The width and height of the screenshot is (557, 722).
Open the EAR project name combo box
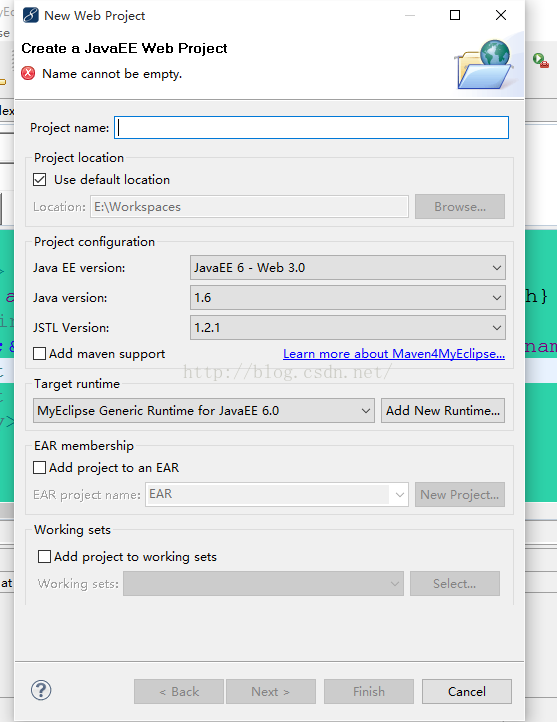tap(277, 495)
